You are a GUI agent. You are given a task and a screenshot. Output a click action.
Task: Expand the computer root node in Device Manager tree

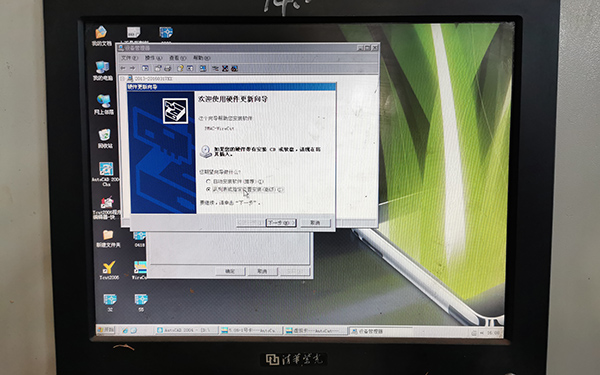(x=122, y=78)
